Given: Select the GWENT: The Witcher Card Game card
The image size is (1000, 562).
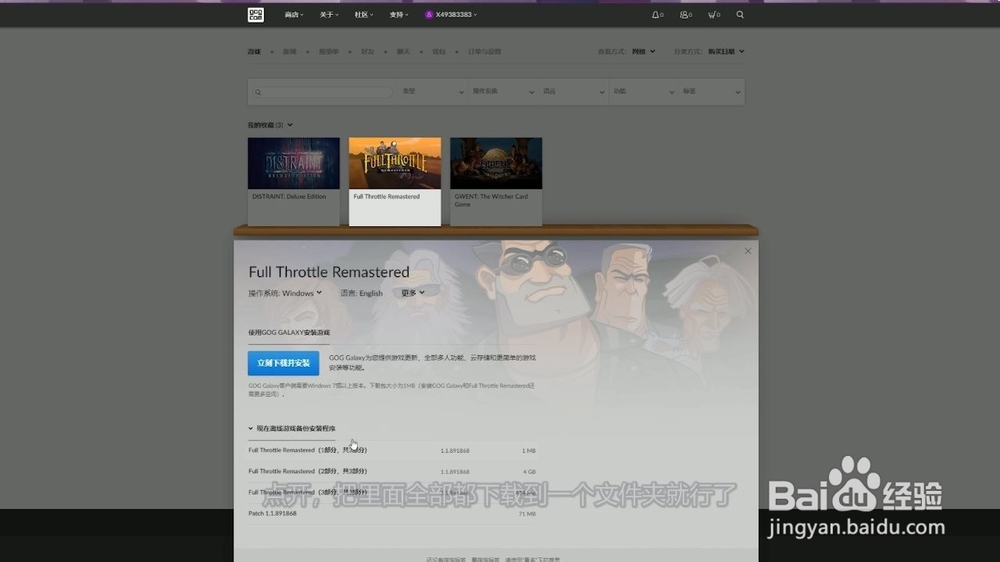Looking at the screenshot, I should pos(496,181).
